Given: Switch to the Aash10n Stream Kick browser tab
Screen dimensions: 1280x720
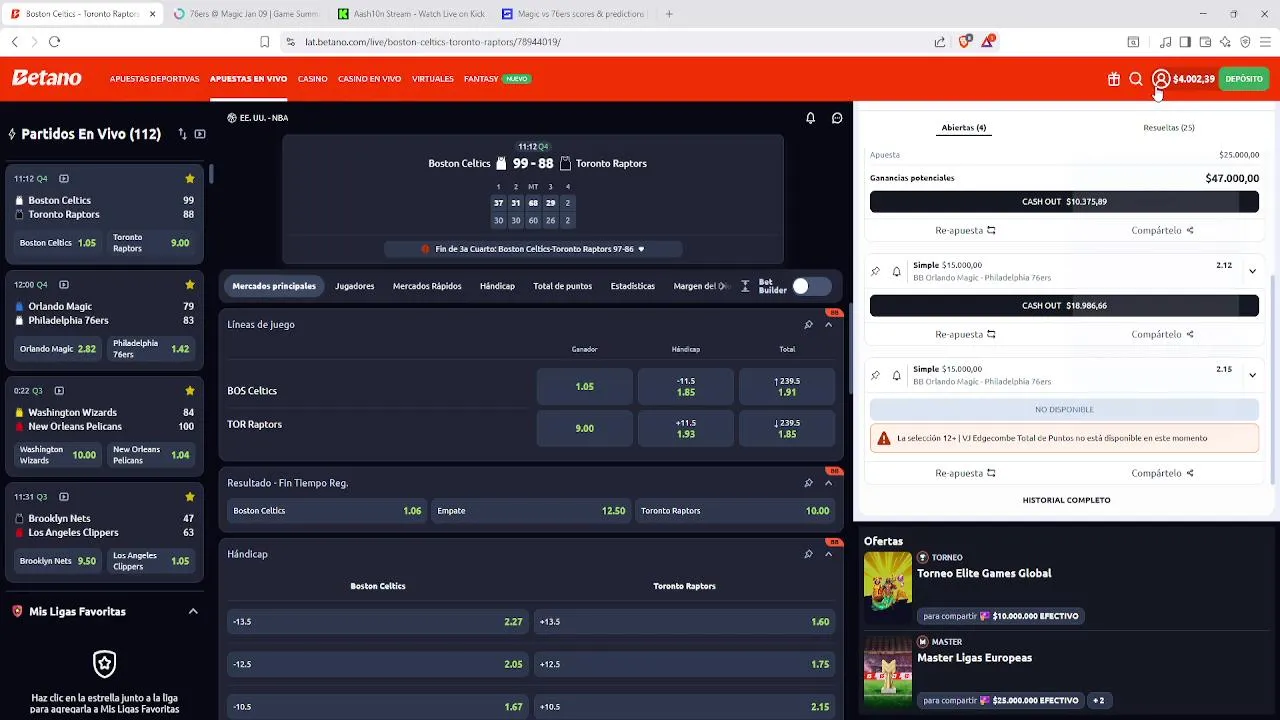Looking at the screenshot, I should pos(410,14).
